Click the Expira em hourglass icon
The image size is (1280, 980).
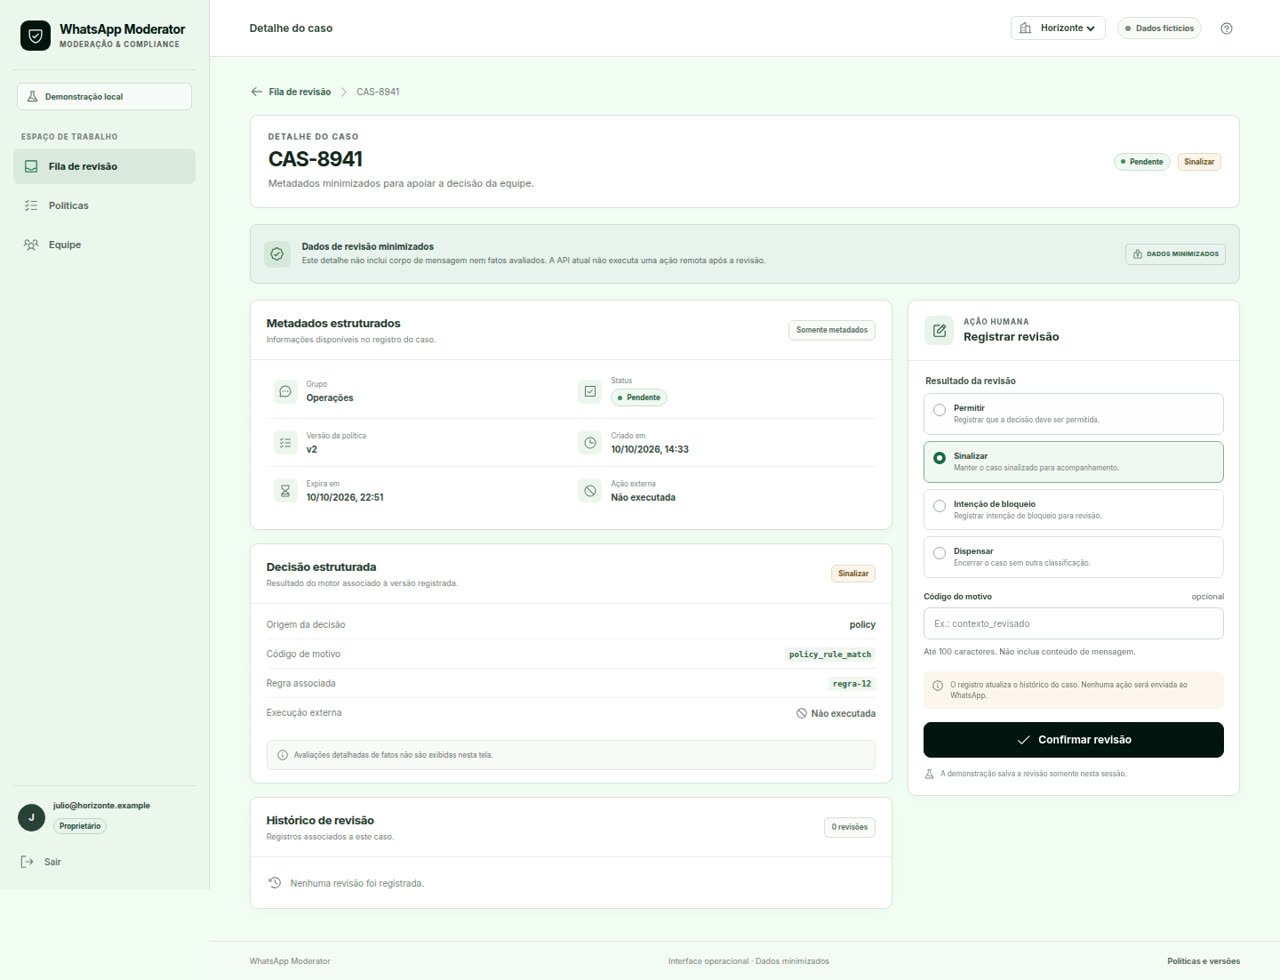click(x=285, y=491)
